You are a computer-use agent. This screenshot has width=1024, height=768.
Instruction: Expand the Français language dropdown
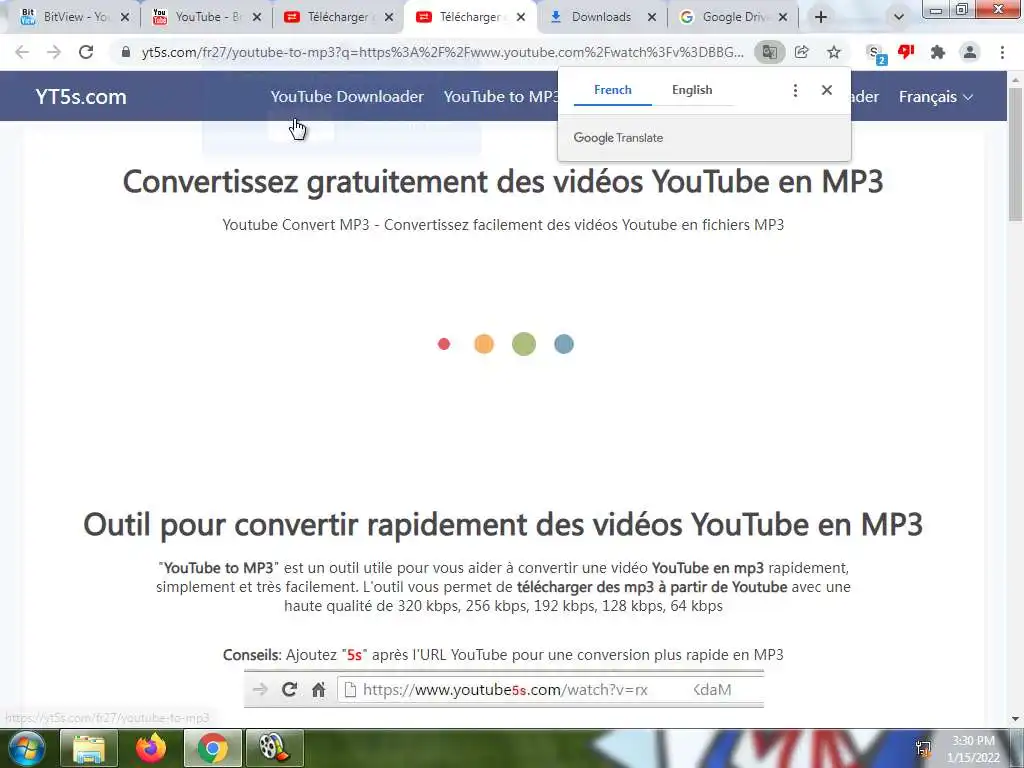[935, 97]
